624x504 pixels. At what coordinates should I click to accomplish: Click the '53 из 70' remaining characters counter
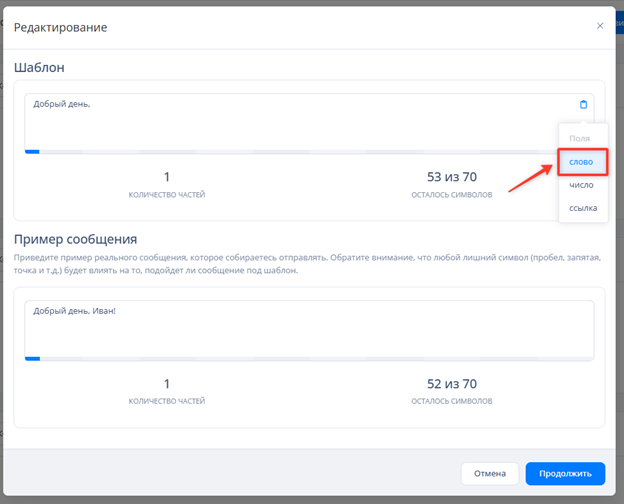click(451, 177)
